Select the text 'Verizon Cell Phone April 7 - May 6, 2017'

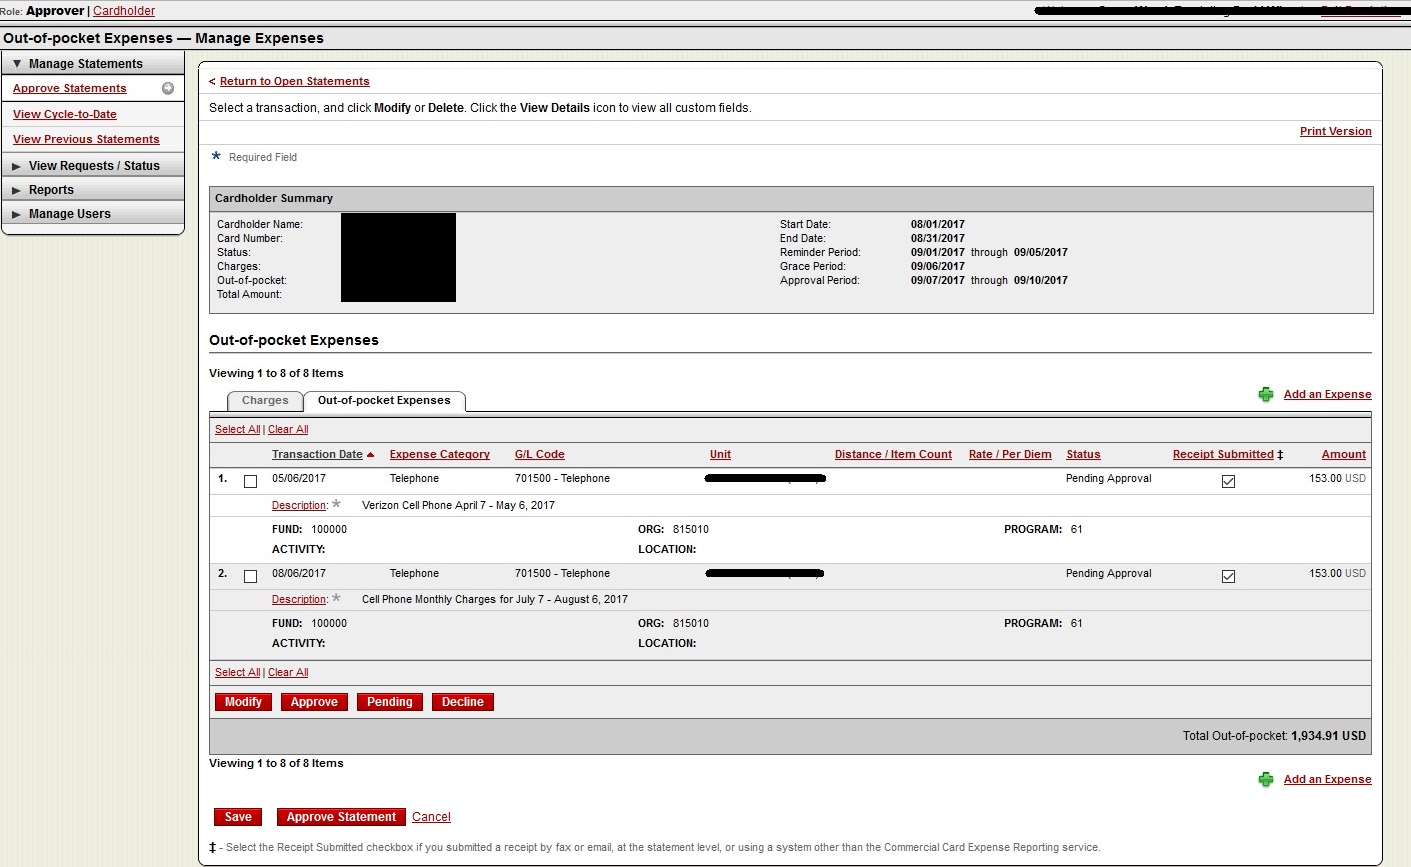[x=458, y=505]
